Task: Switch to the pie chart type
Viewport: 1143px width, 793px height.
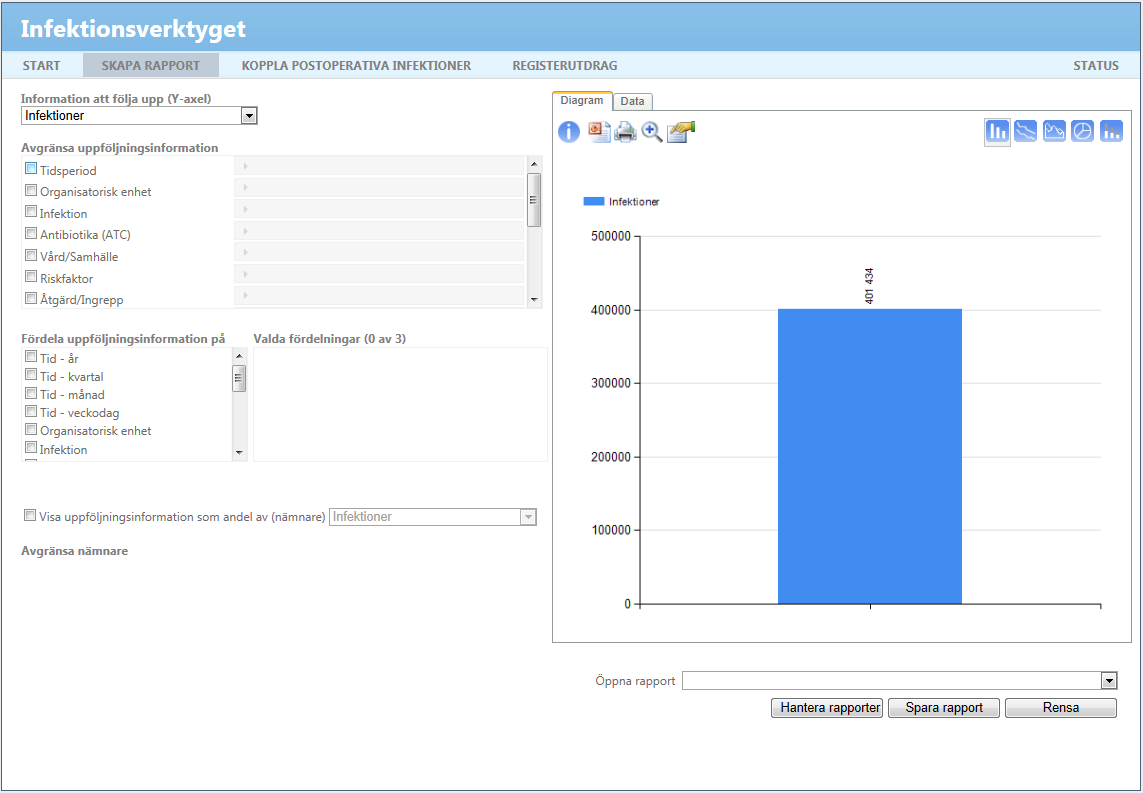Action: [1082, 131]
